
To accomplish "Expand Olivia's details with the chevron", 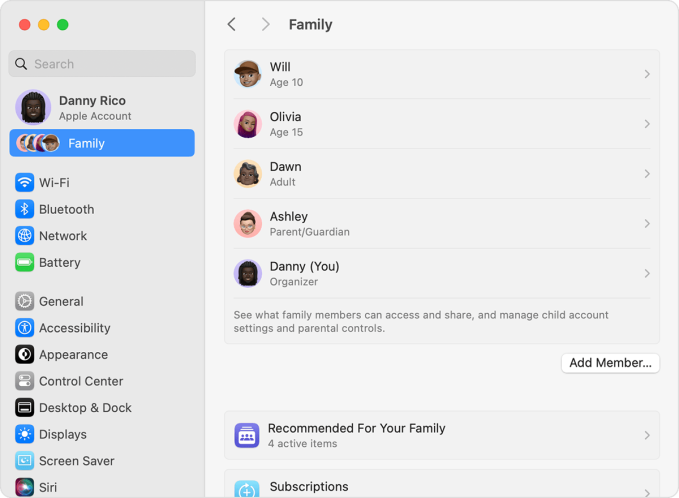I will pyautogui.click(x=647, y=124).
